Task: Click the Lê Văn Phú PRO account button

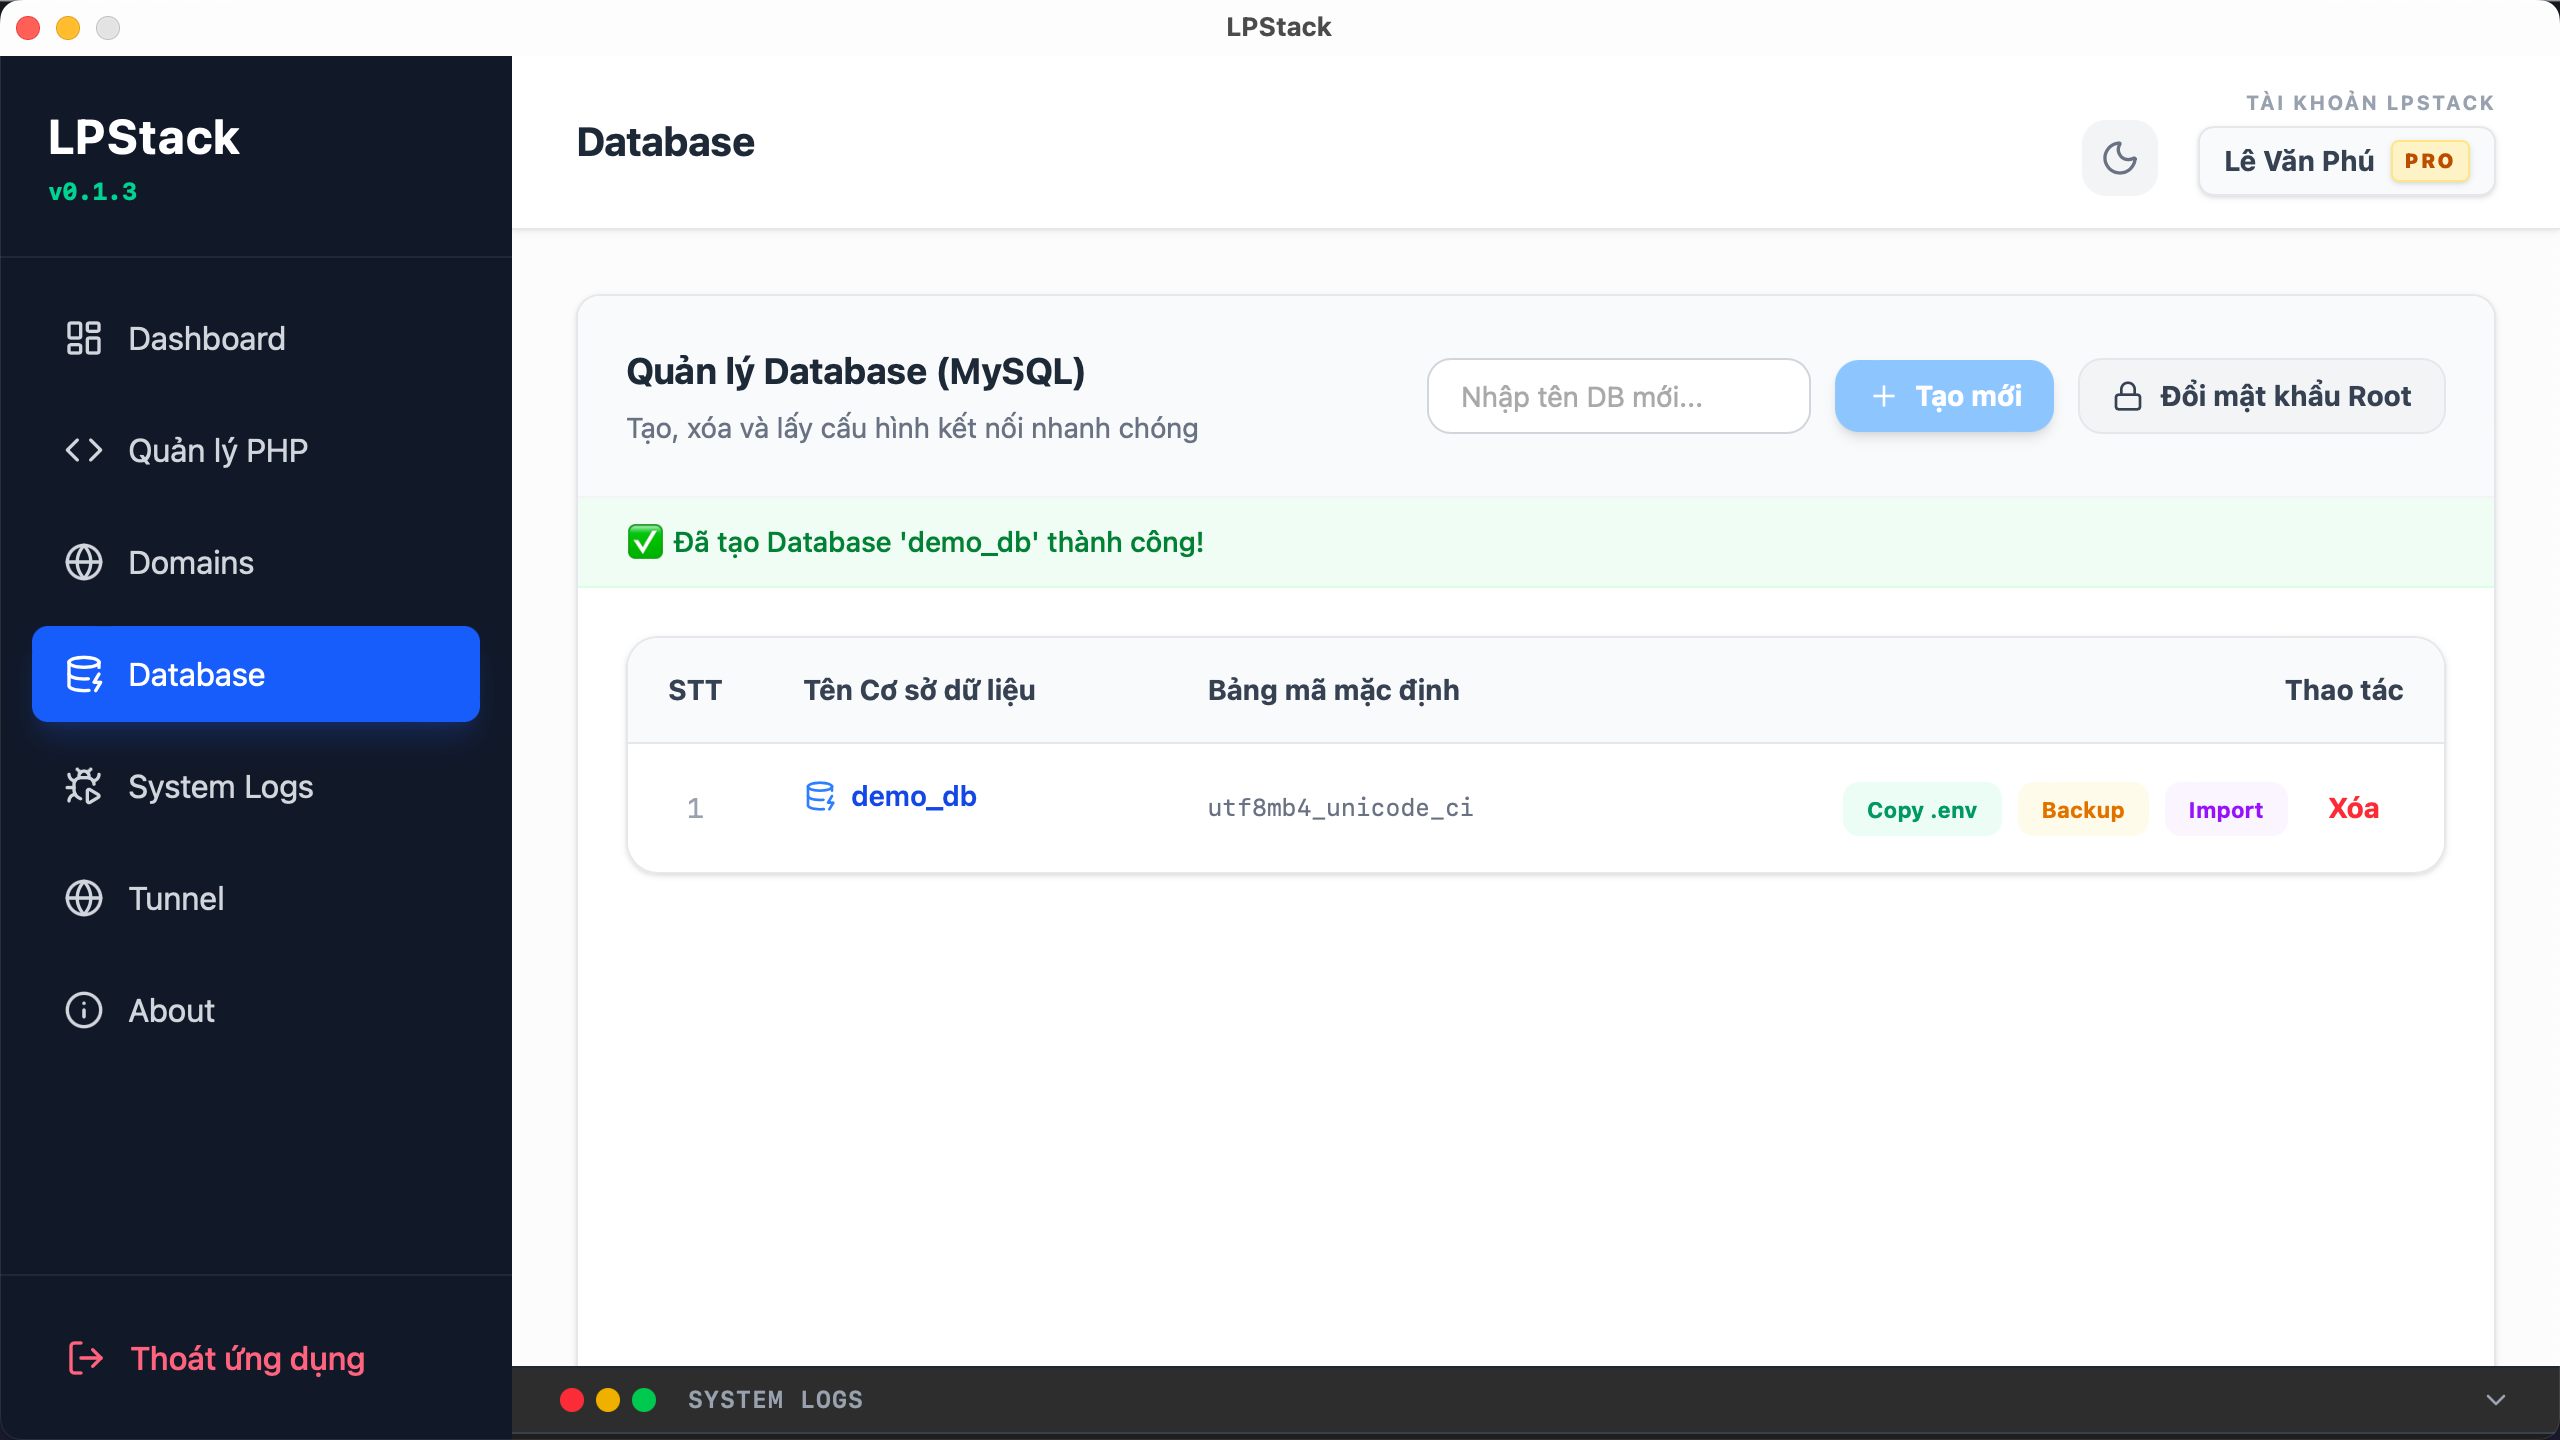Action: pos(2345,161)
